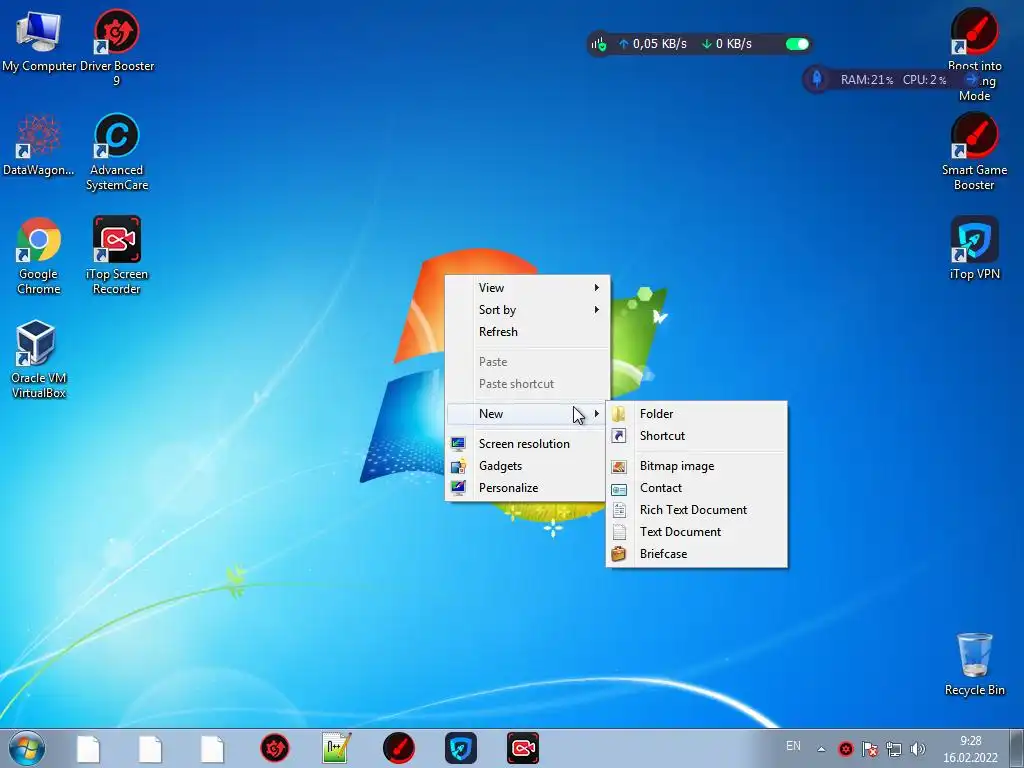Create a new Bitmap image
The image size is (1024, 768).
click(697, 466)
